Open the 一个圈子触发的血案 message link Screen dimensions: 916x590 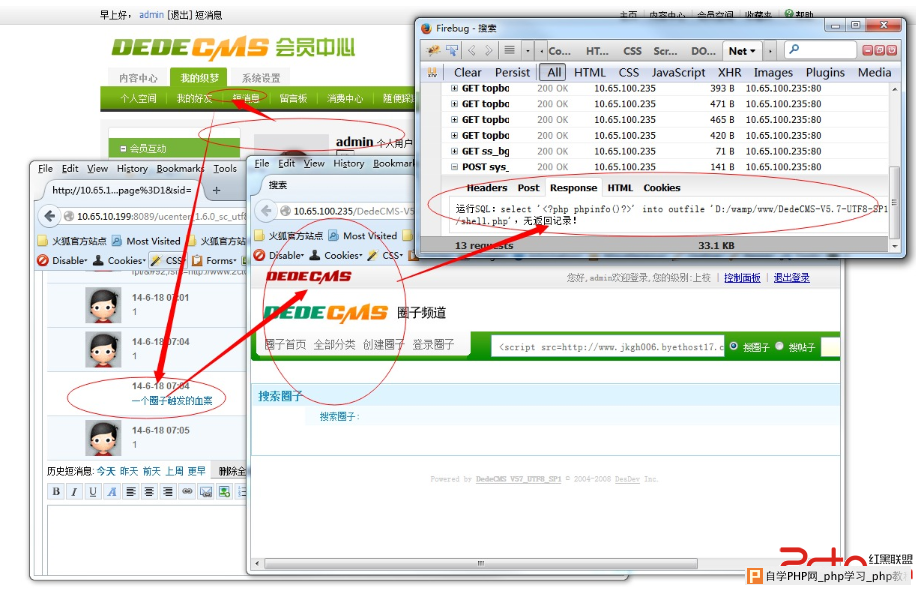point(172,401)
